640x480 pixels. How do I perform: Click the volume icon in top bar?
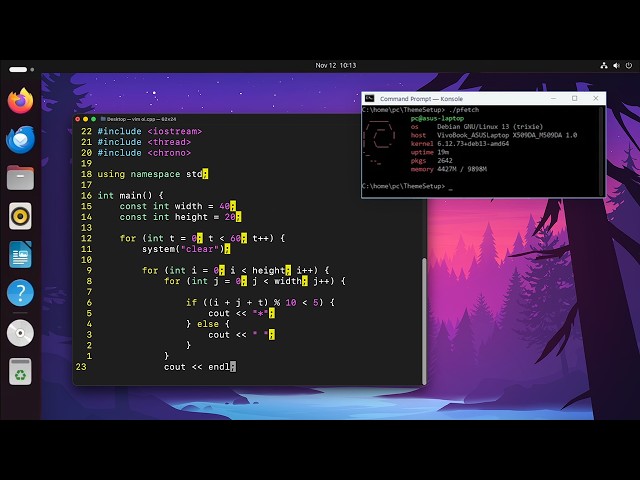pos(616,65)
